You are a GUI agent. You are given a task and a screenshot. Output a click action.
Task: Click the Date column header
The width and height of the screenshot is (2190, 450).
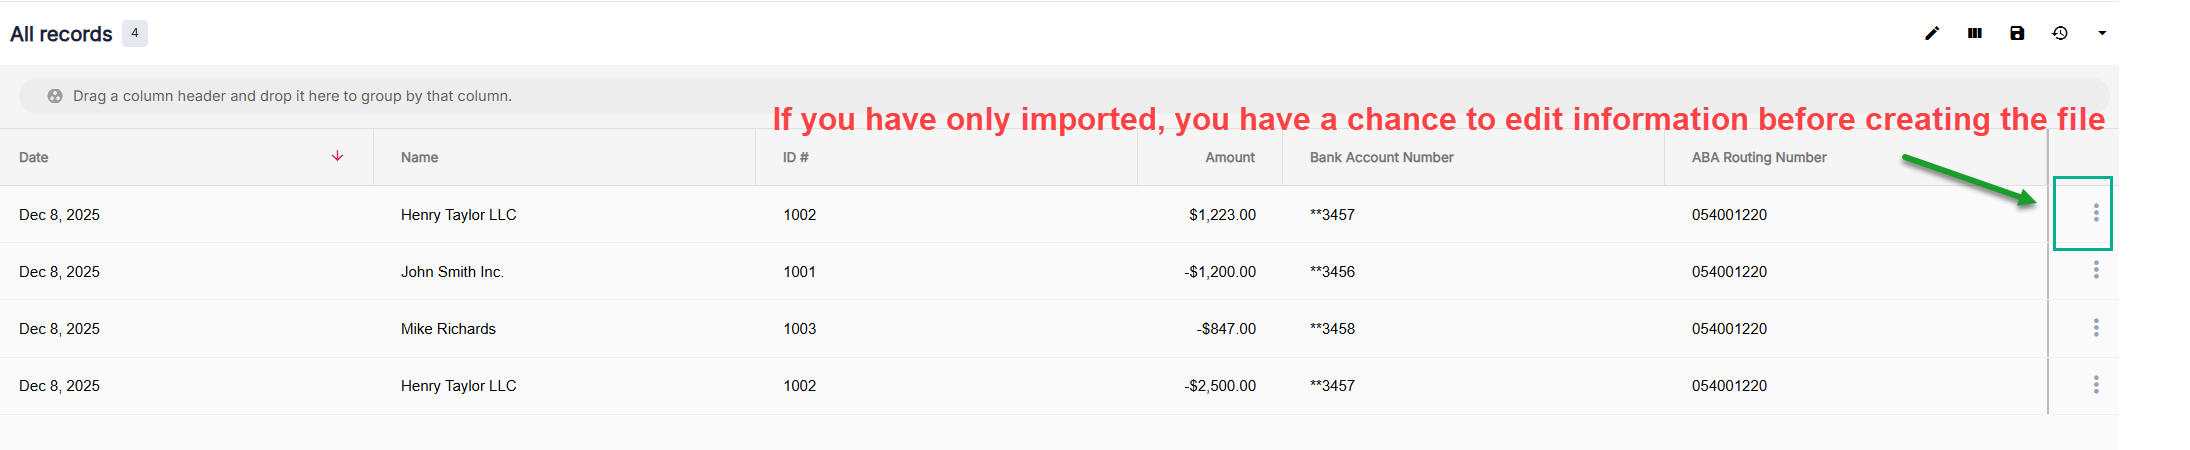coord(34,157)
